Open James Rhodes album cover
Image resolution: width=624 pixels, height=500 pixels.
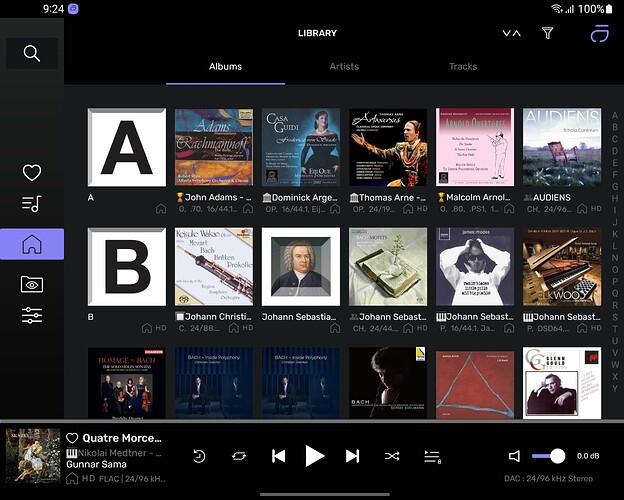475,267
